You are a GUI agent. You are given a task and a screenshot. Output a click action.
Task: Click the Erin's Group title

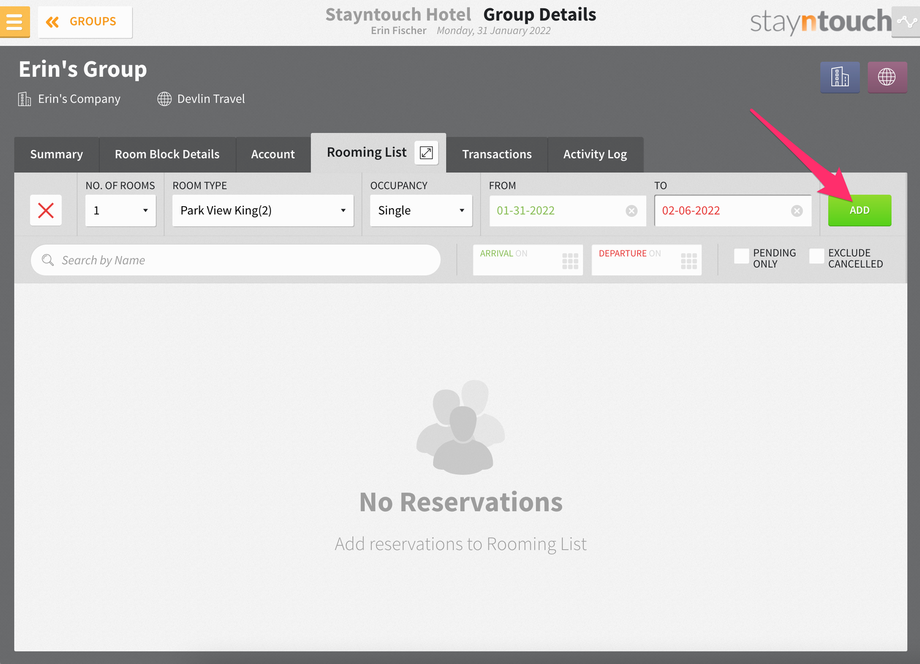point(83,69)
